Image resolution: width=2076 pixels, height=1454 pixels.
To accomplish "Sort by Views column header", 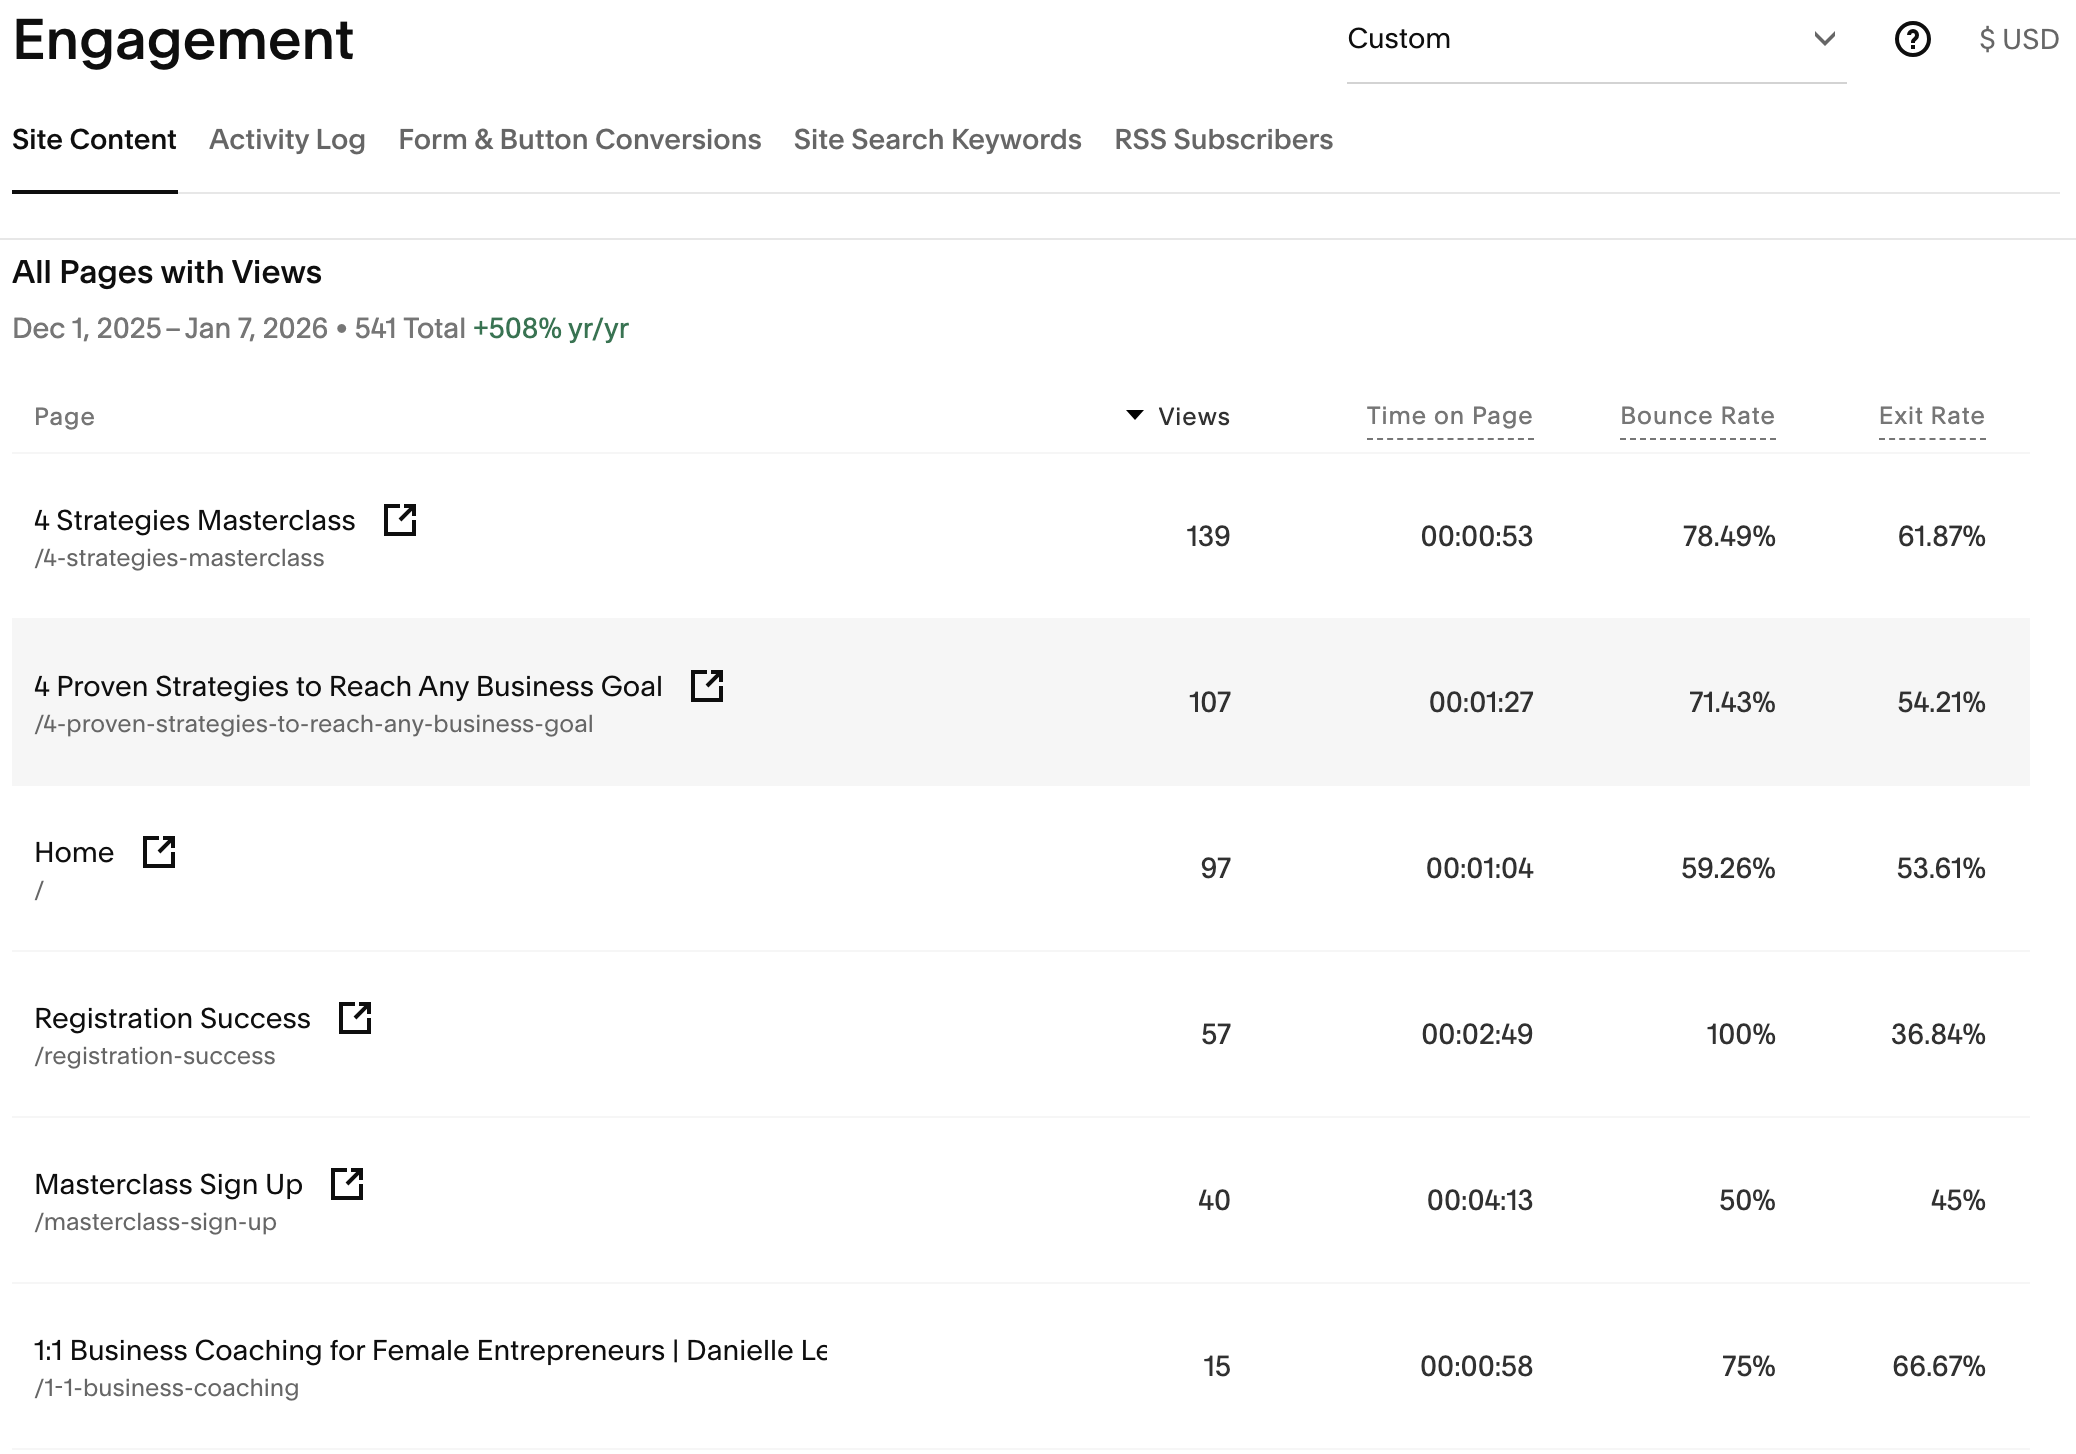I will pos(1193,417).
